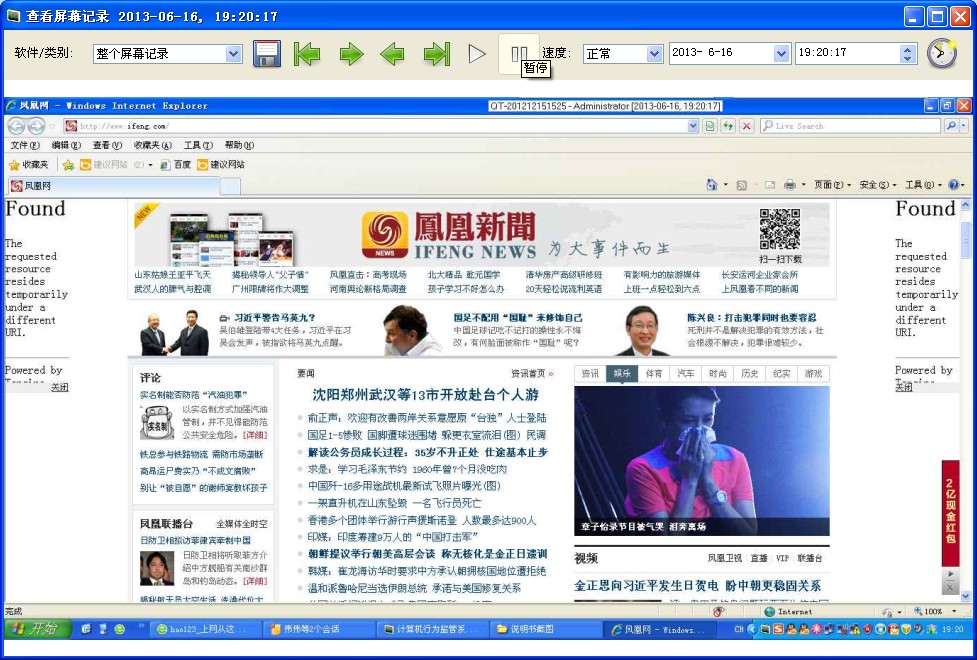Click the RSS feeds icon

741,185
